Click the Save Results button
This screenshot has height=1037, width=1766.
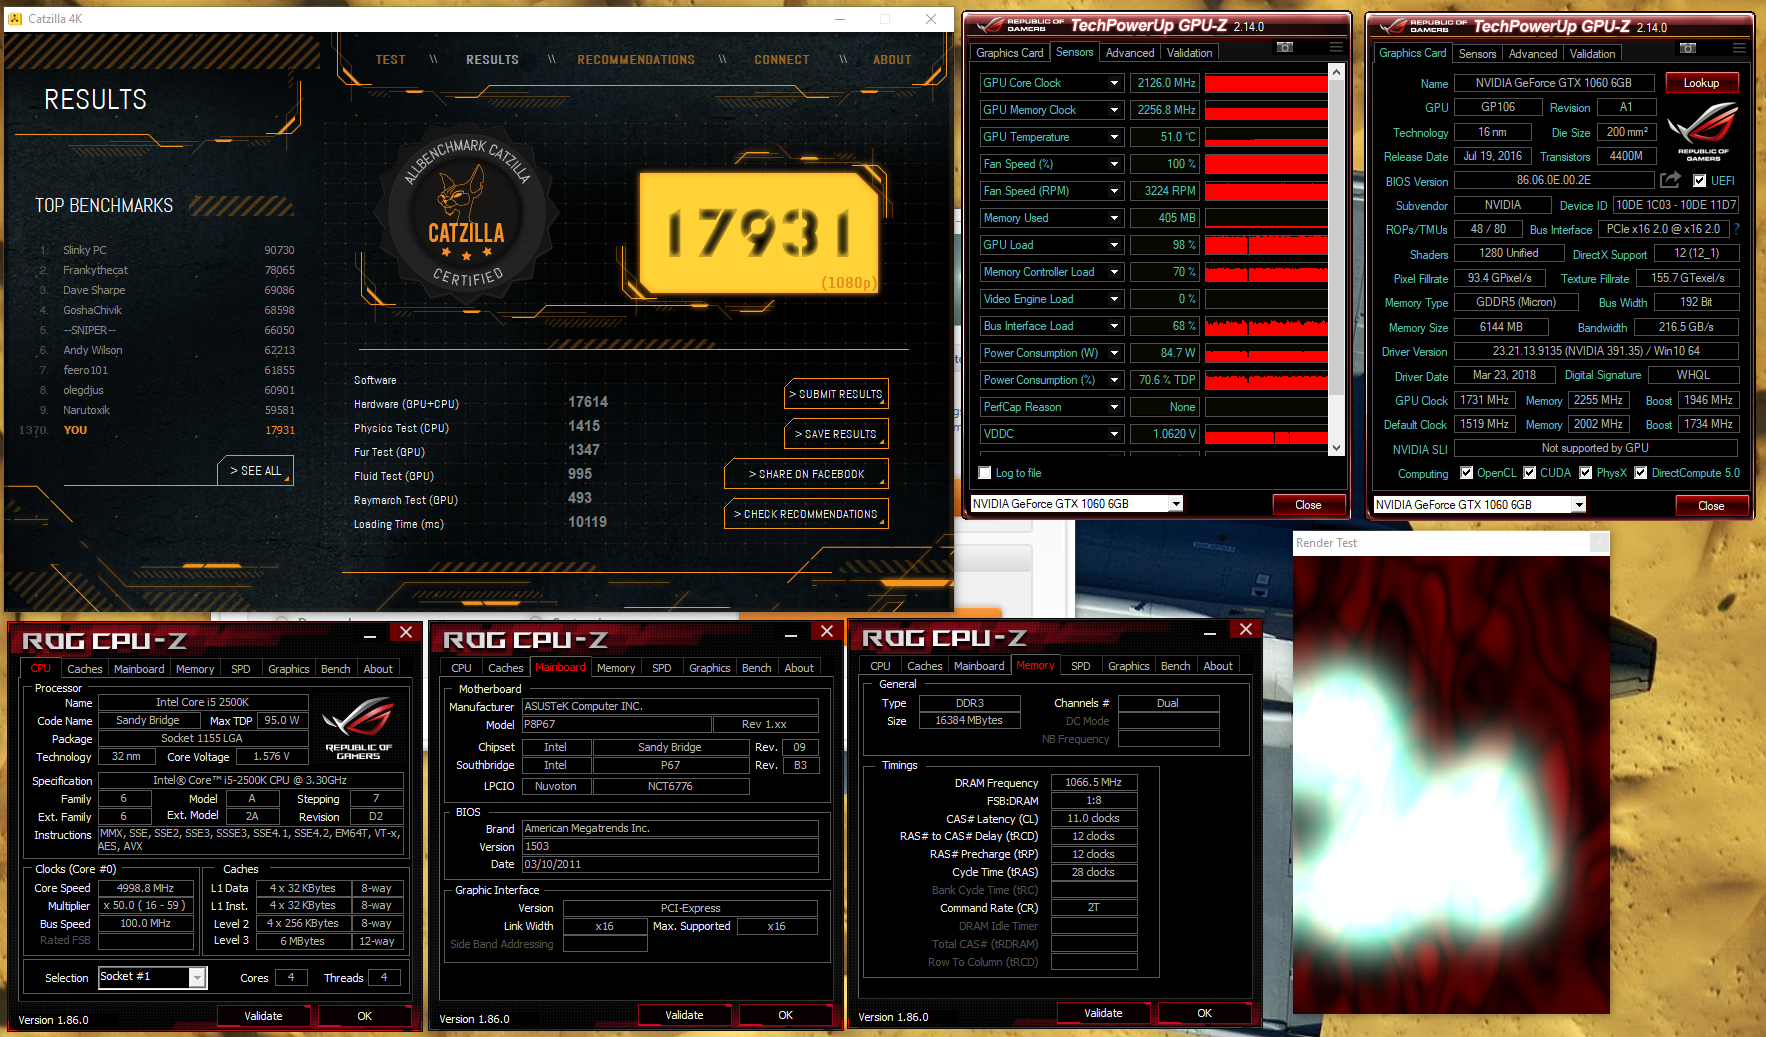836,434
